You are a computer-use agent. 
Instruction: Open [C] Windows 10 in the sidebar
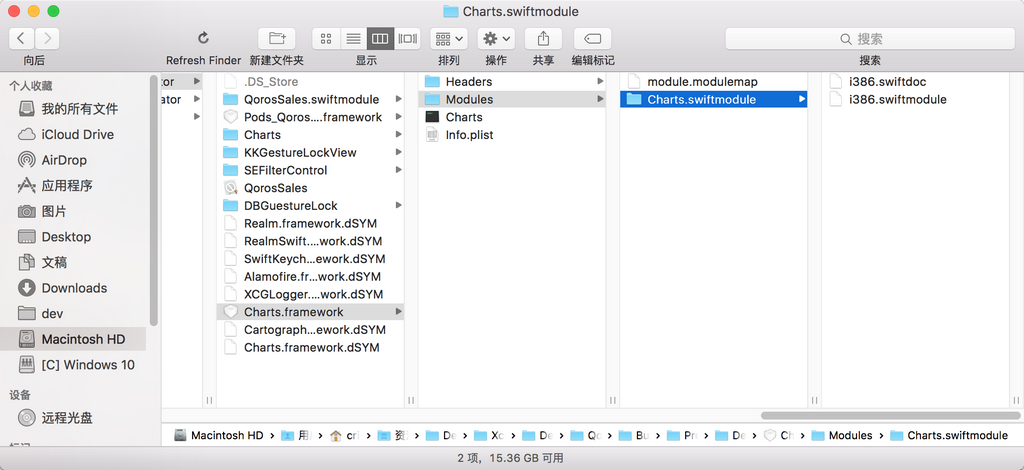(78, 364)
